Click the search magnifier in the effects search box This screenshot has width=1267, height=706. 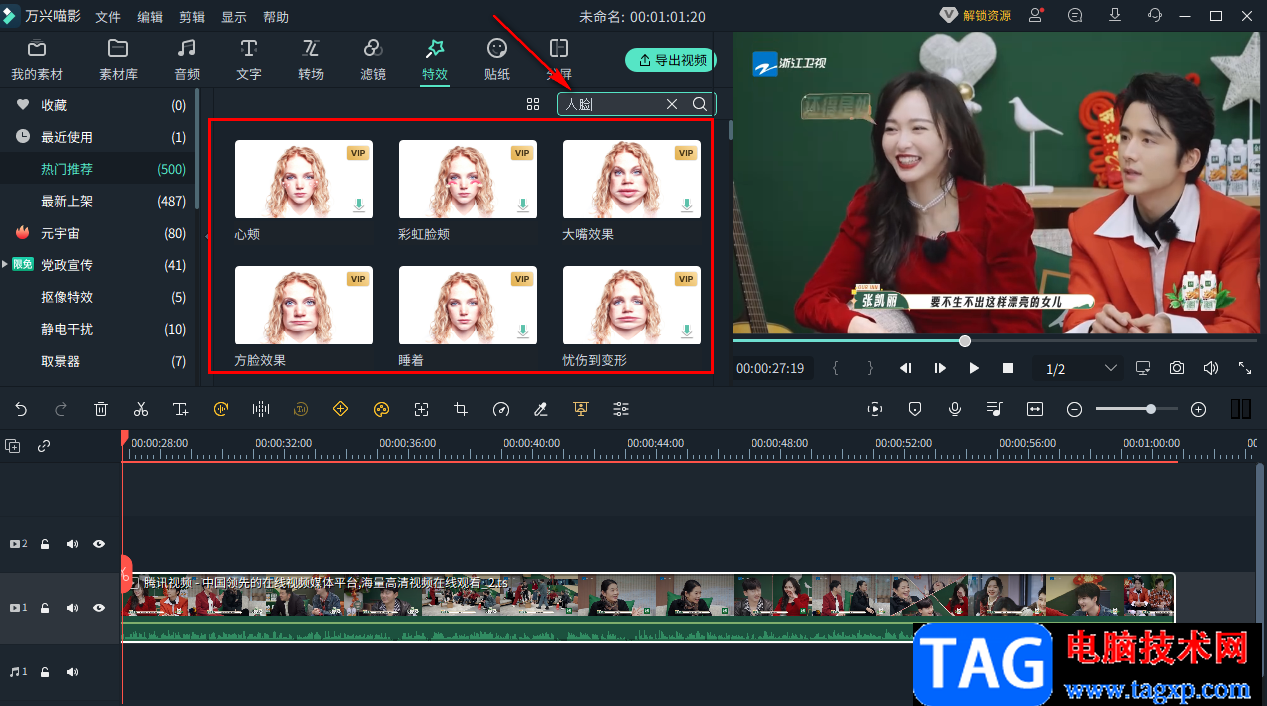700,104
